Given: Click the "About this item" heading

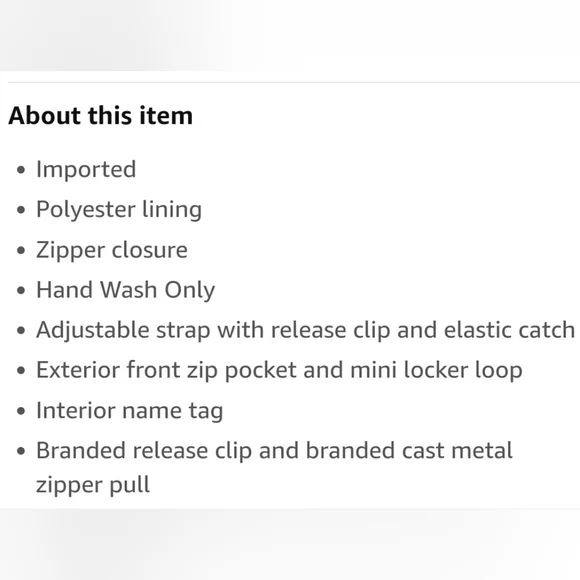Looking at the screenshot, I should (101, 115).
